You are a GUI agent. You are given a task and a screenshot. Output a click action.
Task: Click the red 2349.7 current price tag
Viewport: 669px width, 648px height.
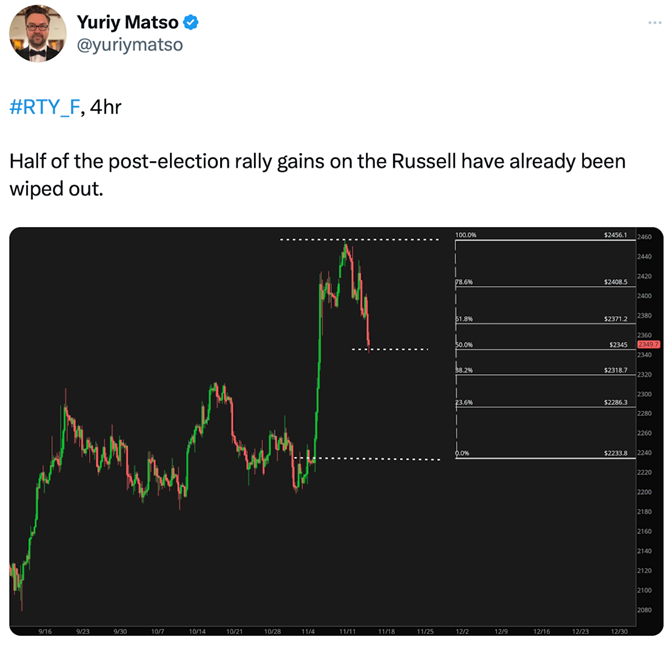tap(648, 344)
